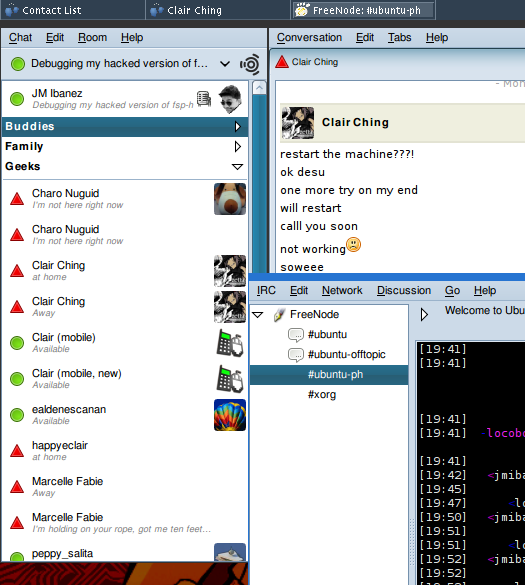The image size is (525, 585).
Task: Collapse the FreeNode network tree
Action: pyautogui.click(x=257, y=315)
